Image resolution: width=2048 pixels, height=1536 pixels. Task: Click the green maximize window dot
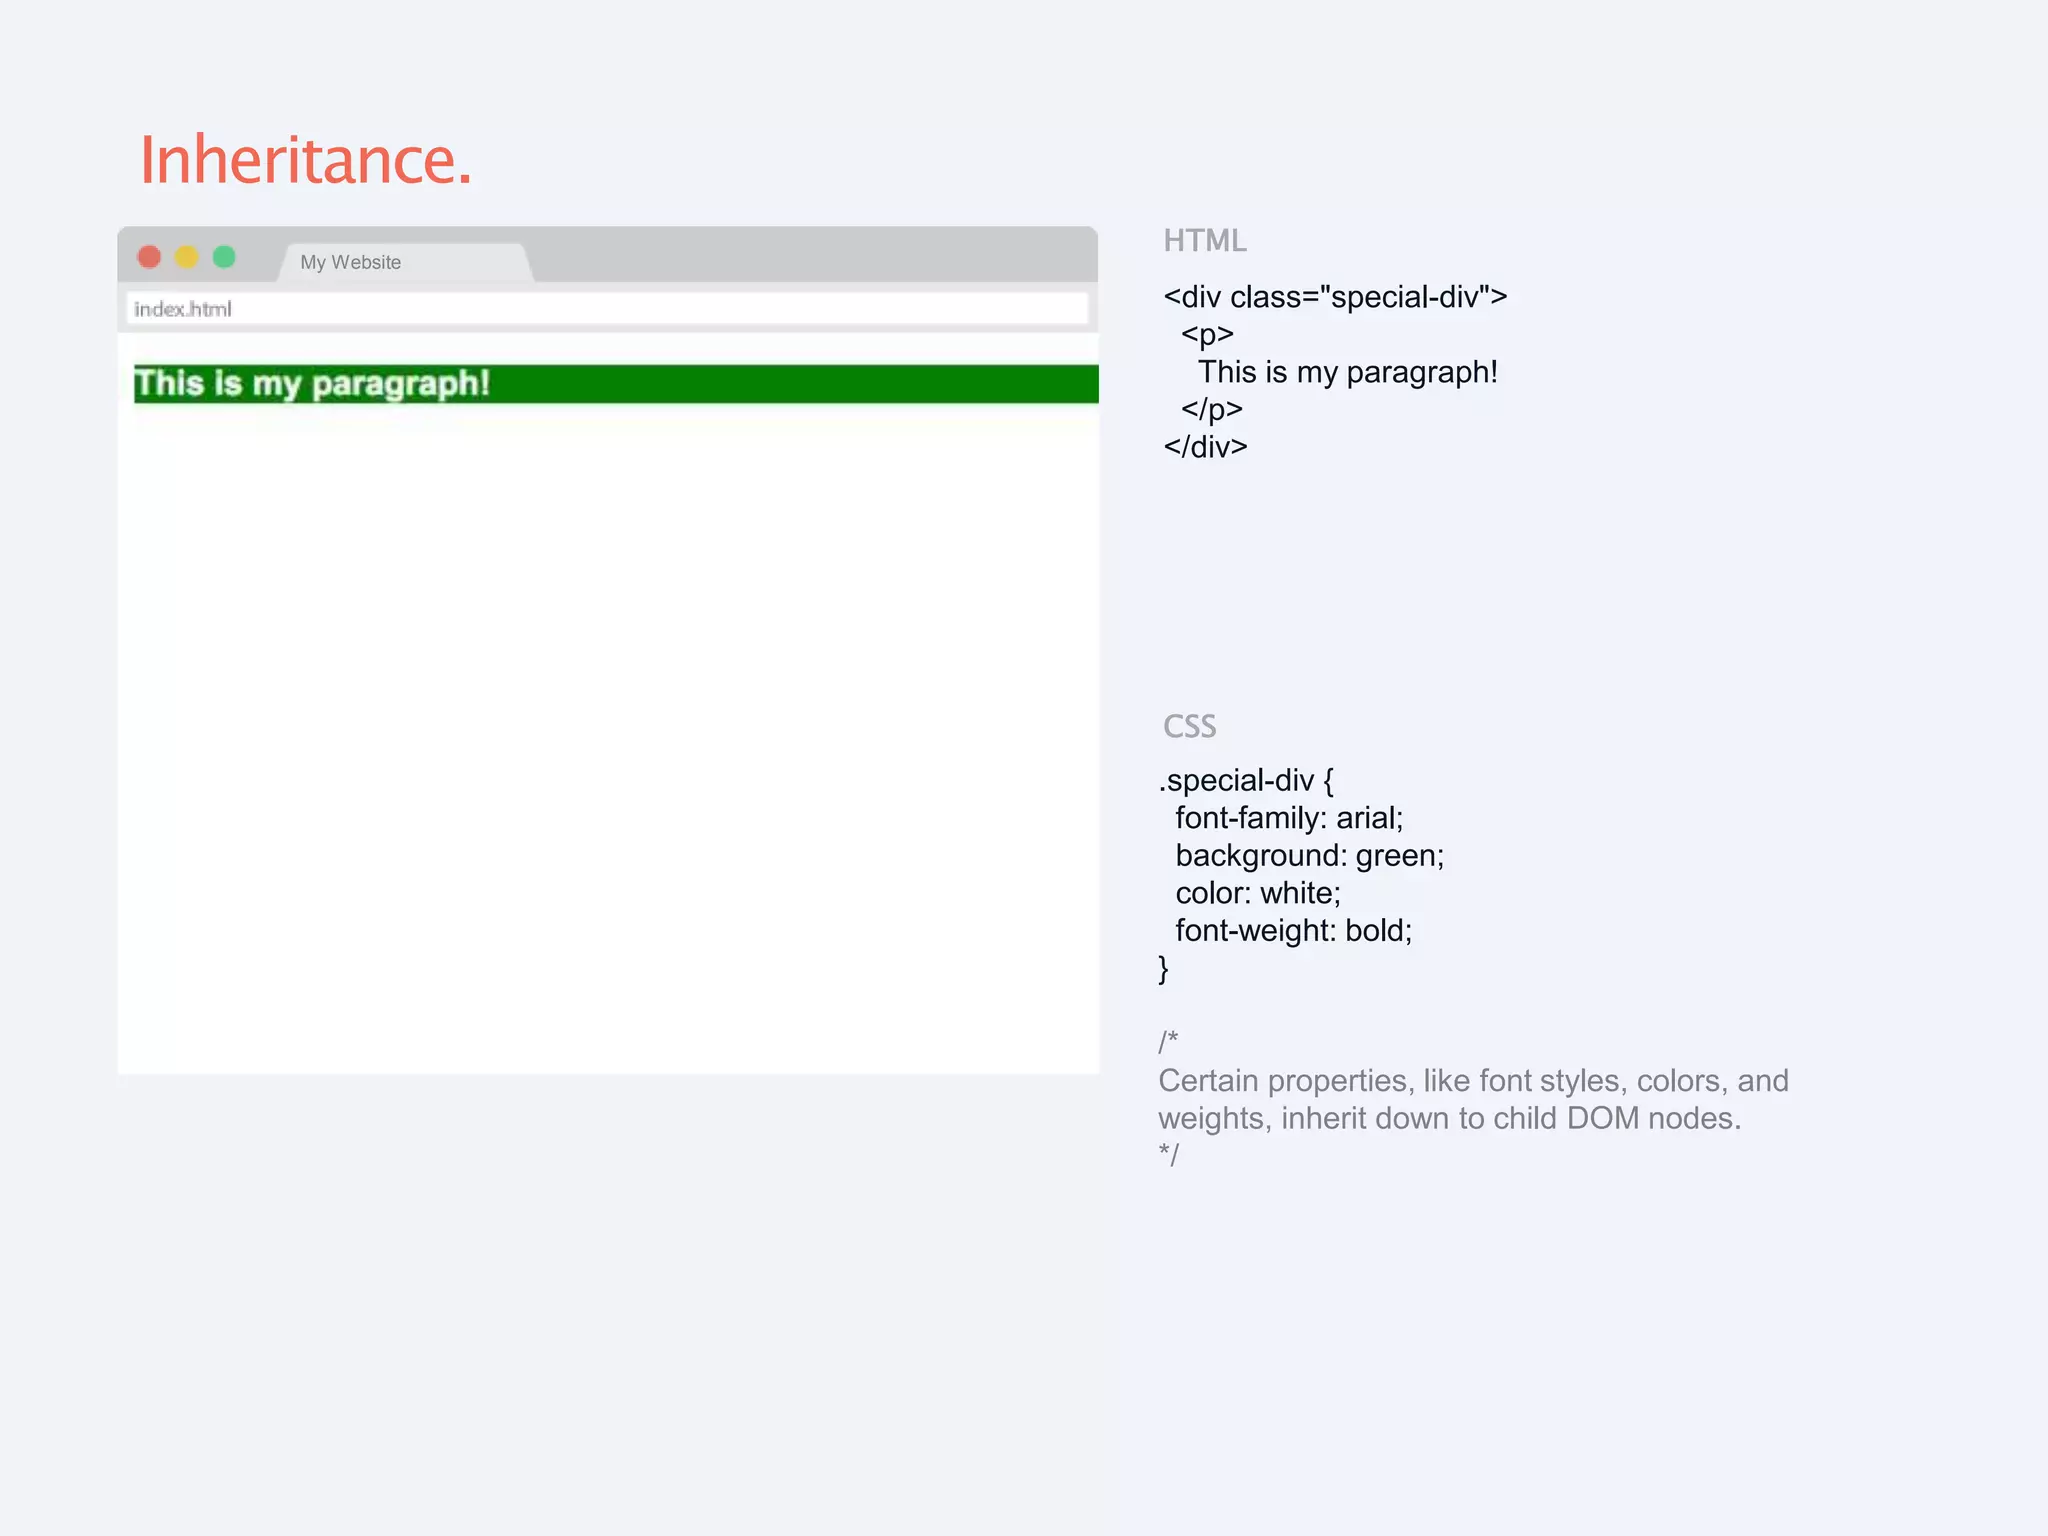(224, 258)
